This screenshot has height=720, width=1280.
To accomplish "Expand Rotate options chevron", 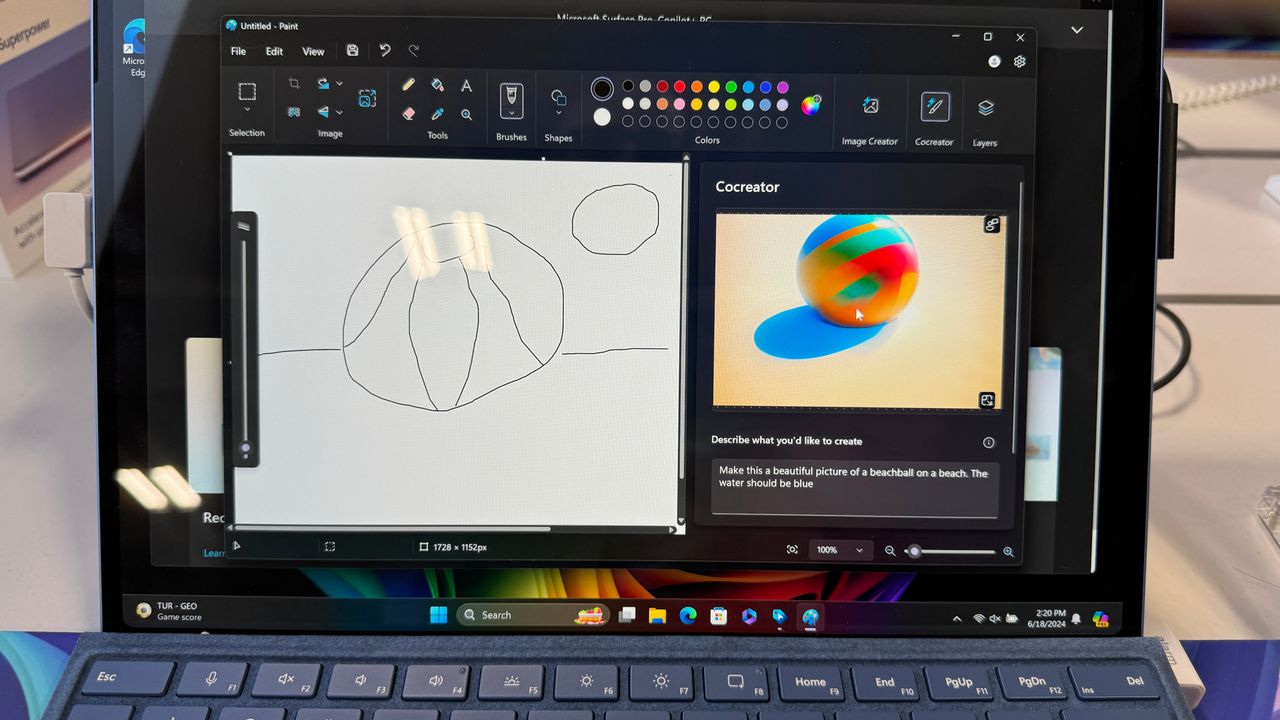I will pos(340,83).
